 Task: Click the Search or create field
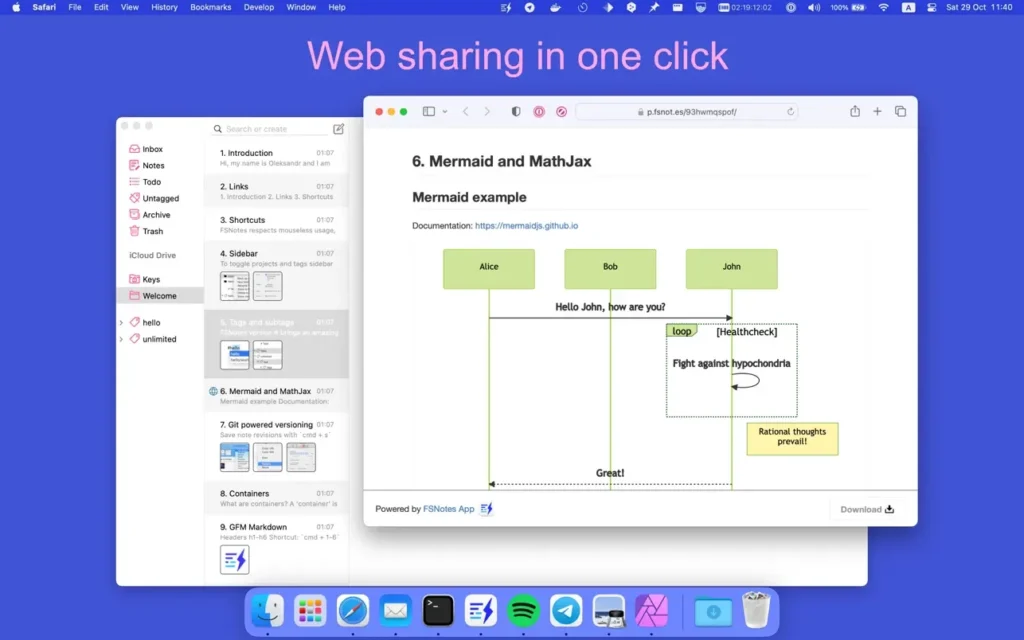click(258, 128)
